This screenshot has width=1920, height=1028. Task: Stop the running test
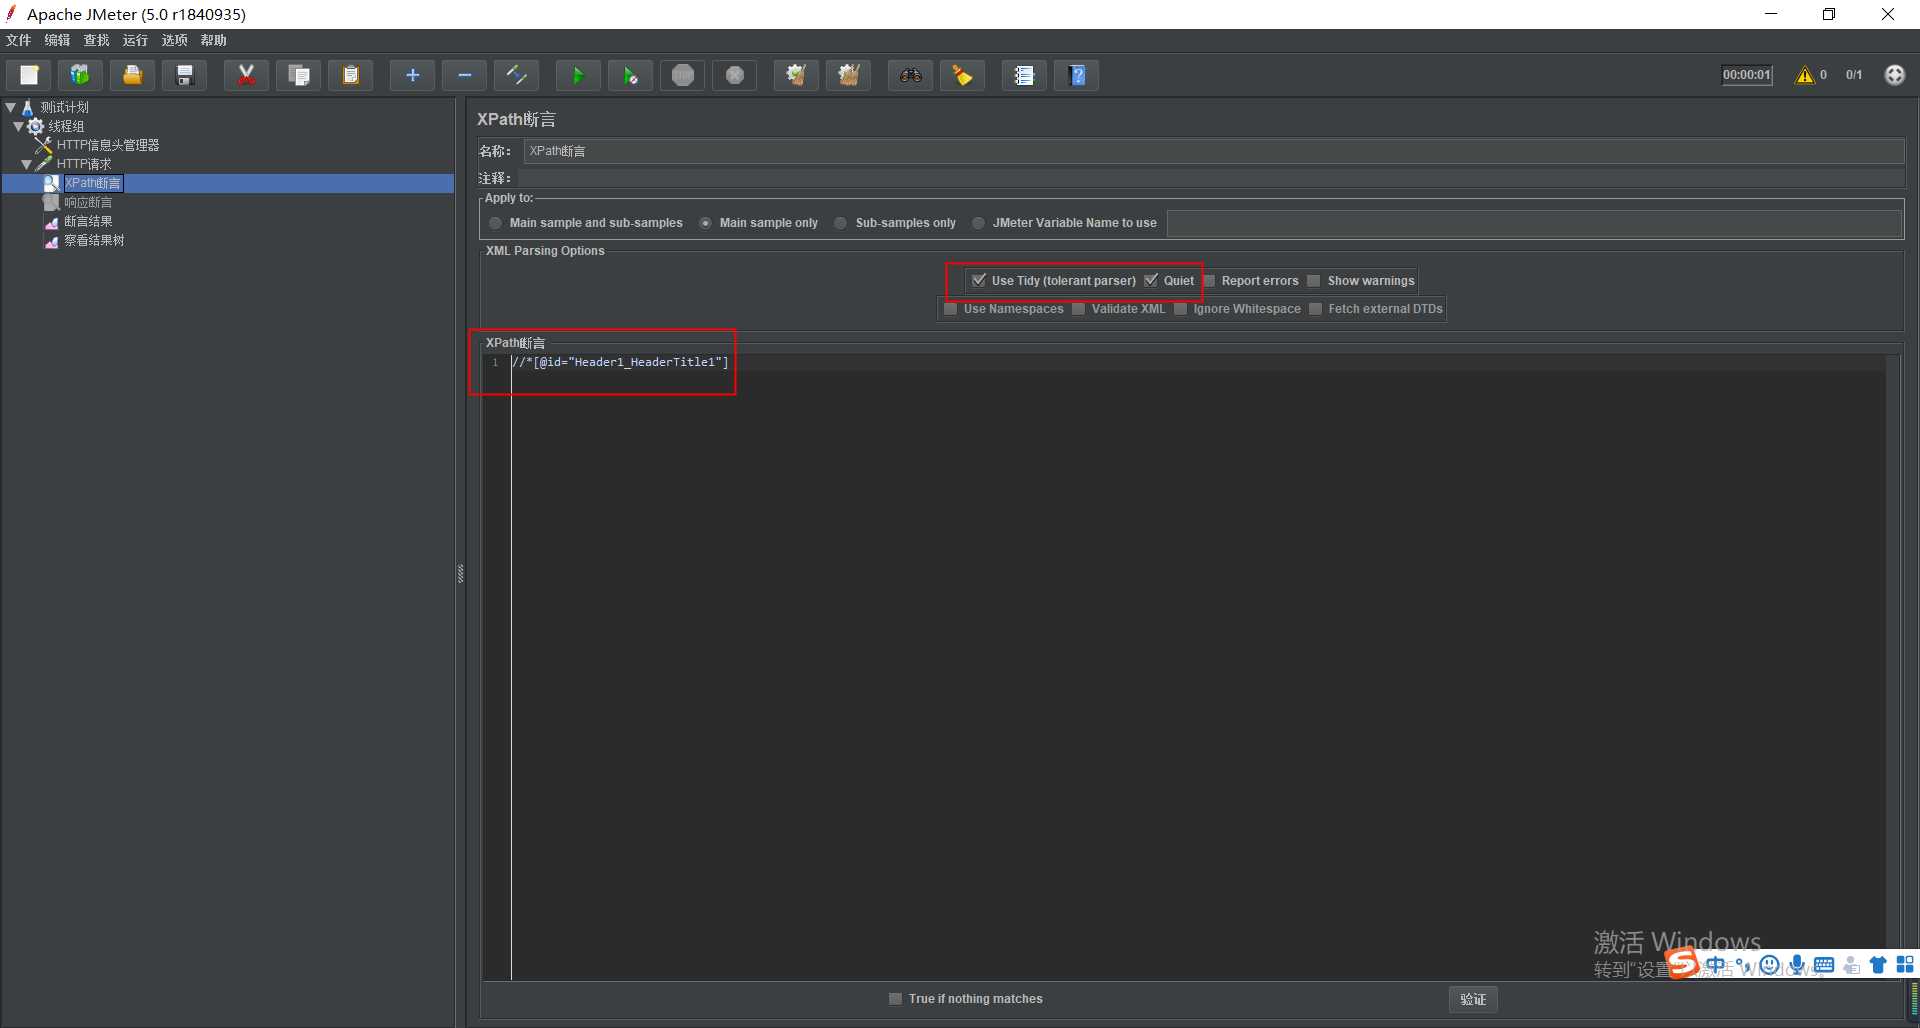point(683,75)
